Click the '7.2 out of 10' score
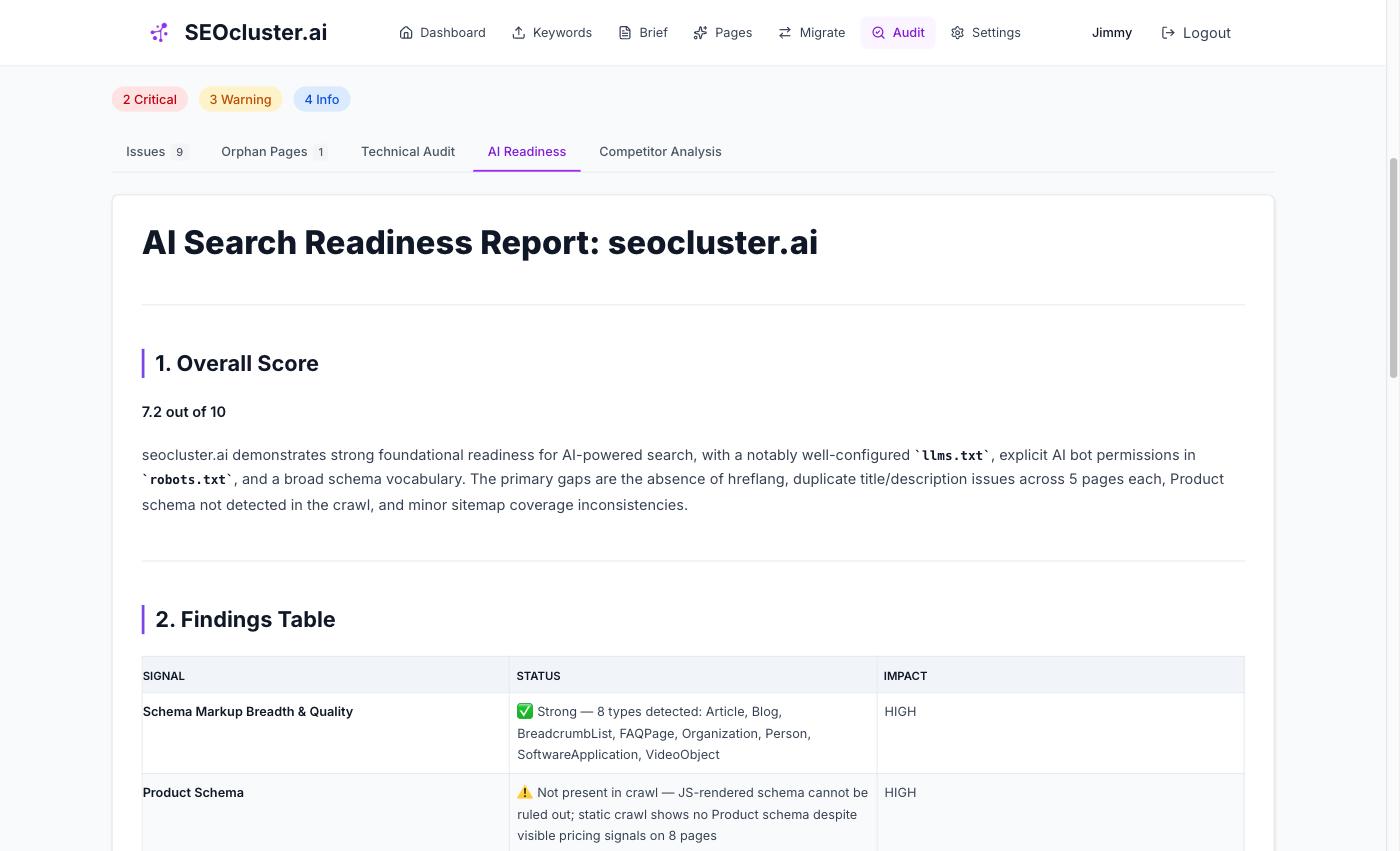1400x851 pixels. (x=184, y=412)
